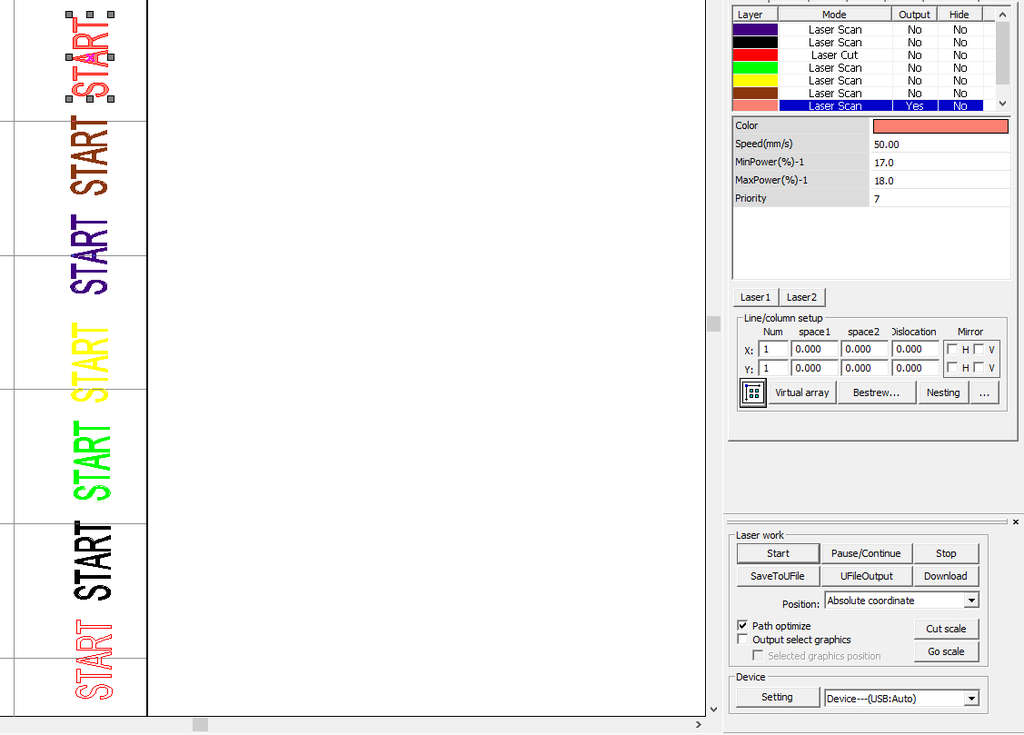Screen dimensions: 1024x735
Task: Click the Pause/Continue button
Action: pos(866,553)
